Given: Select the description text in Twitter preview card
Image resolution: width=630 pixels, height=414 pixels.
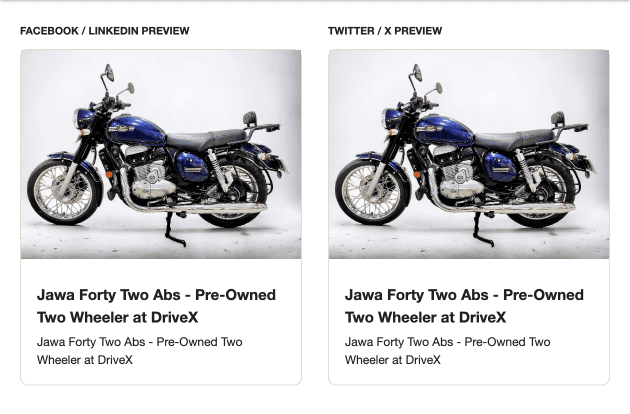Looking at the screenshot, I should click(448, 350).
